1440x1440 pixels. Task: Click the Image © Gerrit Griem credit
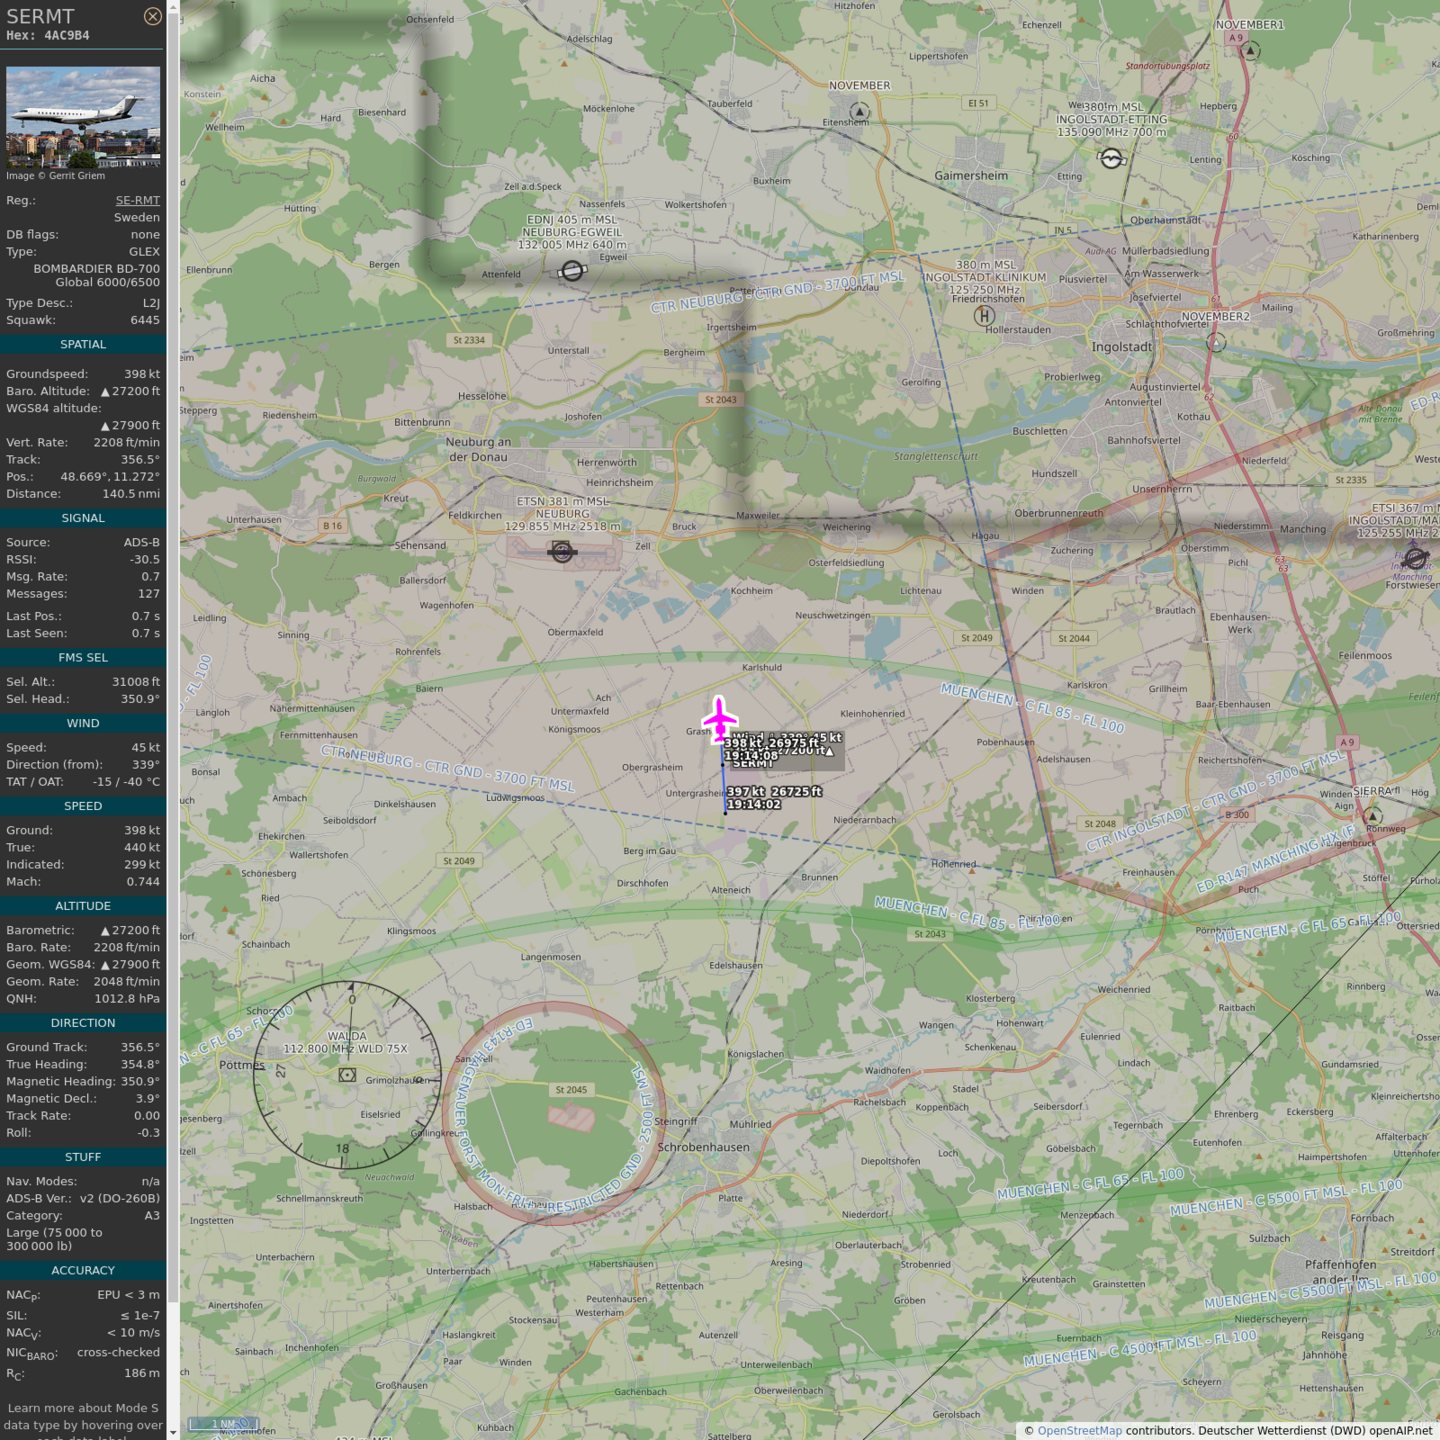56,176
